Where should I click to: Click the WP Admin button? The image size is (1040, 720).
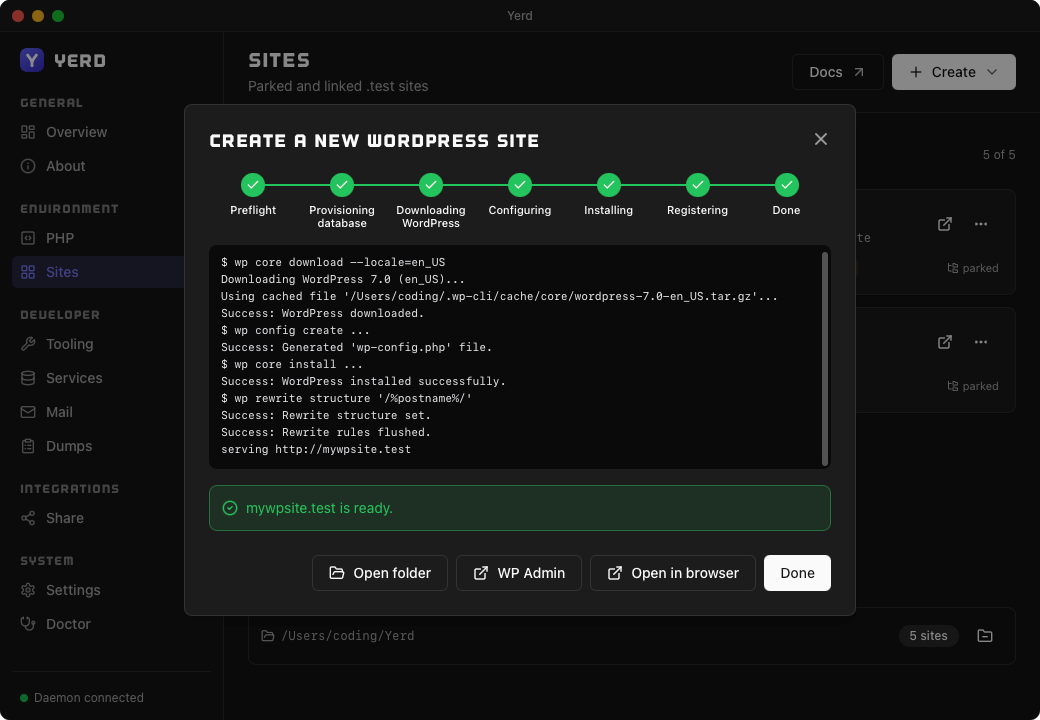pos(519,573)
